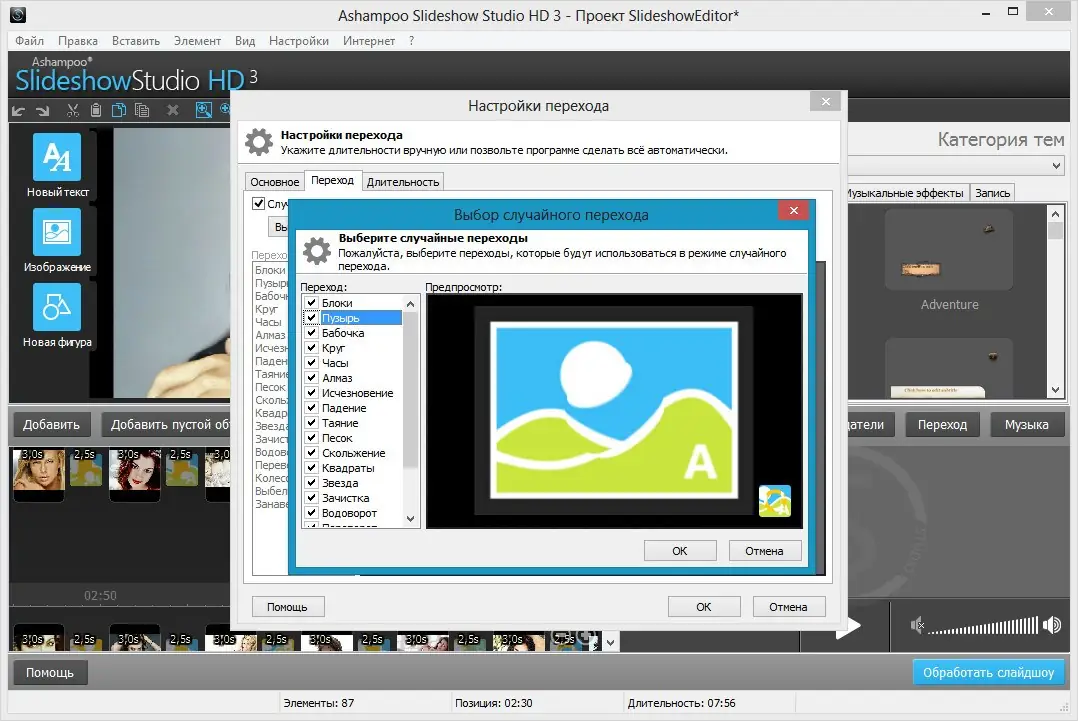Disable the Таяние transition checkbox

point(311,423)
